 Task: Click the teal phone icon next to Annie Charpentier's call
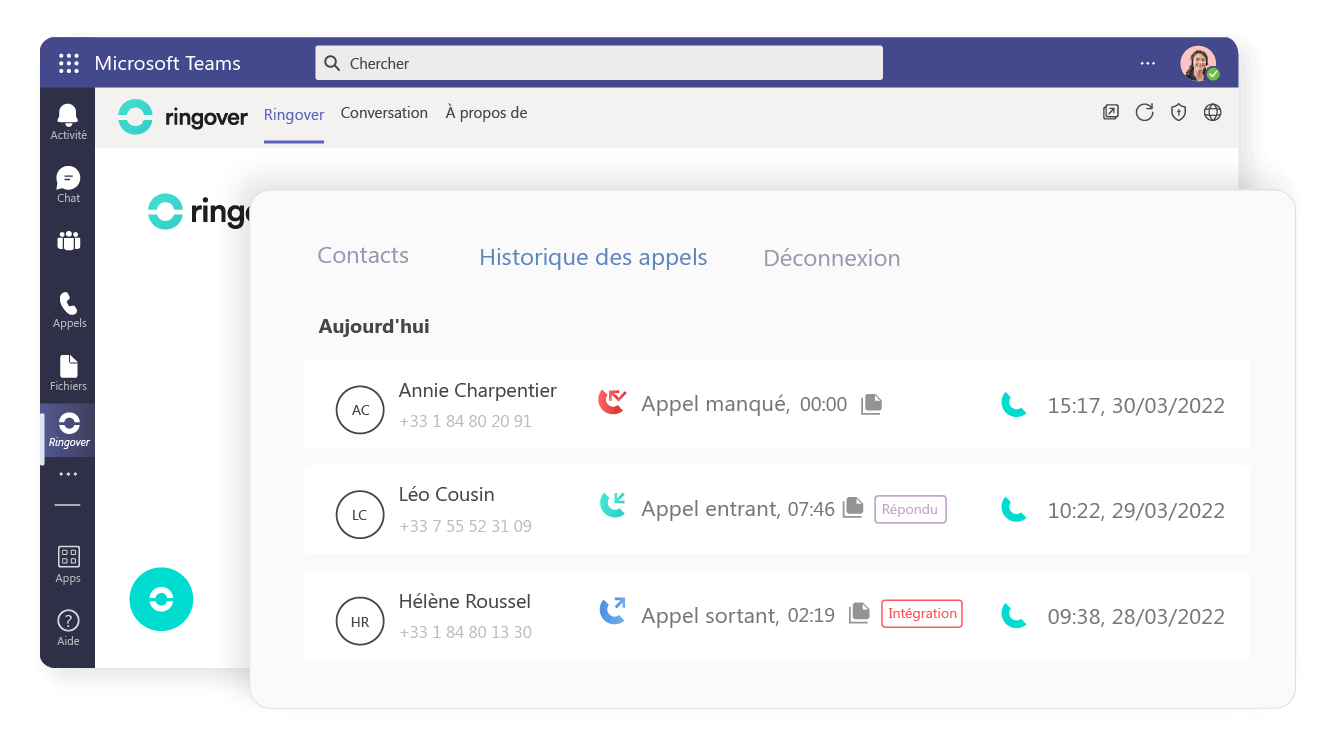click(1014, 405)
